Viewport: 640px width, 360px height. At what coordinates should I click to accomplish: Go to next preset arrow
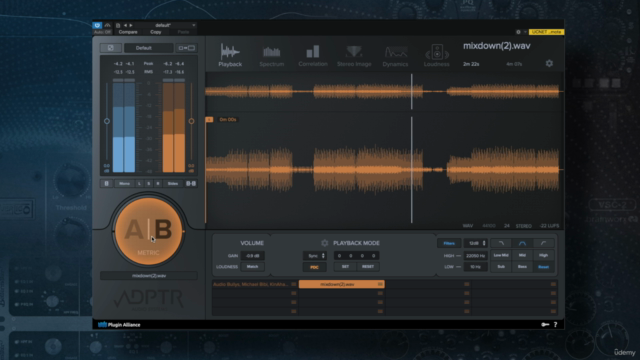tap(131, 25)
